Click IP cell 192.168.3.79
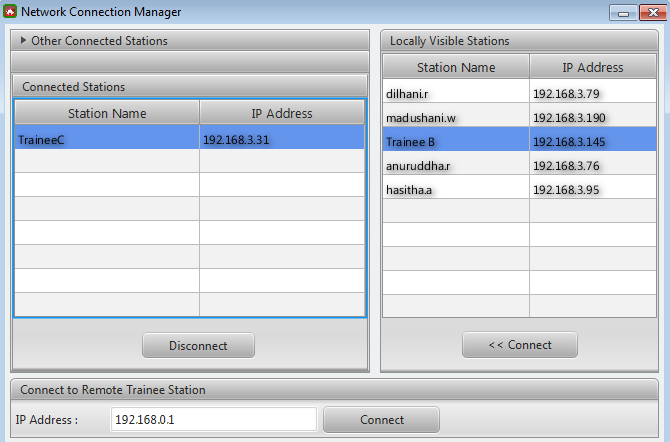Image resolution: width=670 pixels, height=442 pixels. point(593,91)
